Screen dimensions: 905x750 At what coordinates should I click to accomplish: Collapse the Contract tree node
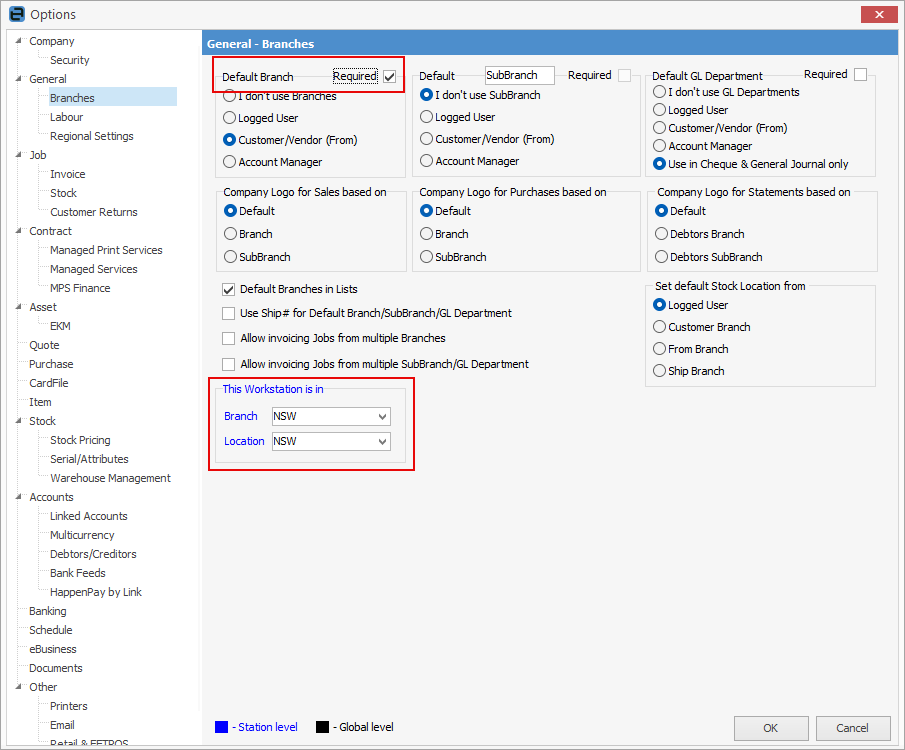click(18, 231)
